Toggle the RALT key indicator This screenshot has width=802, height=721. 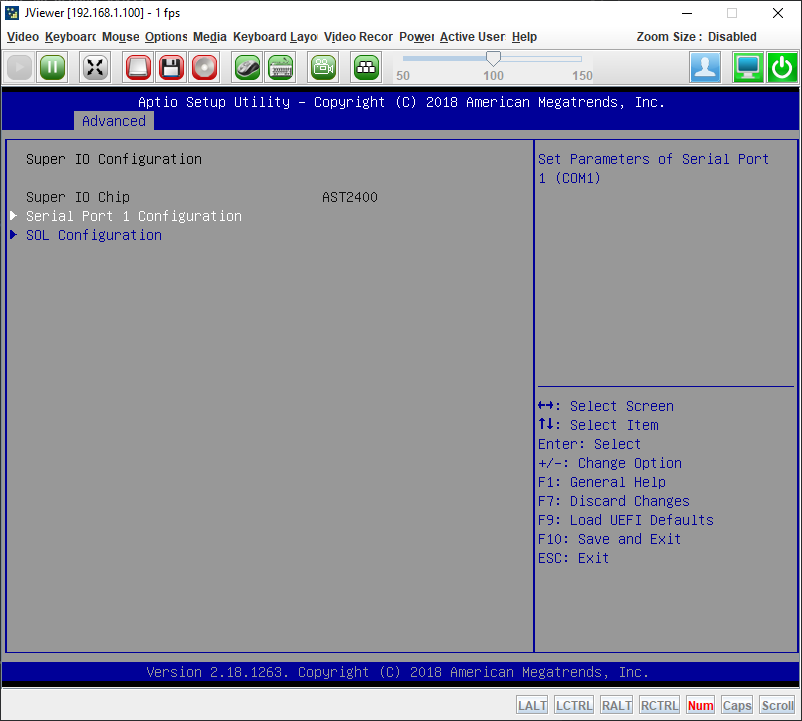[x=616, y=706]
